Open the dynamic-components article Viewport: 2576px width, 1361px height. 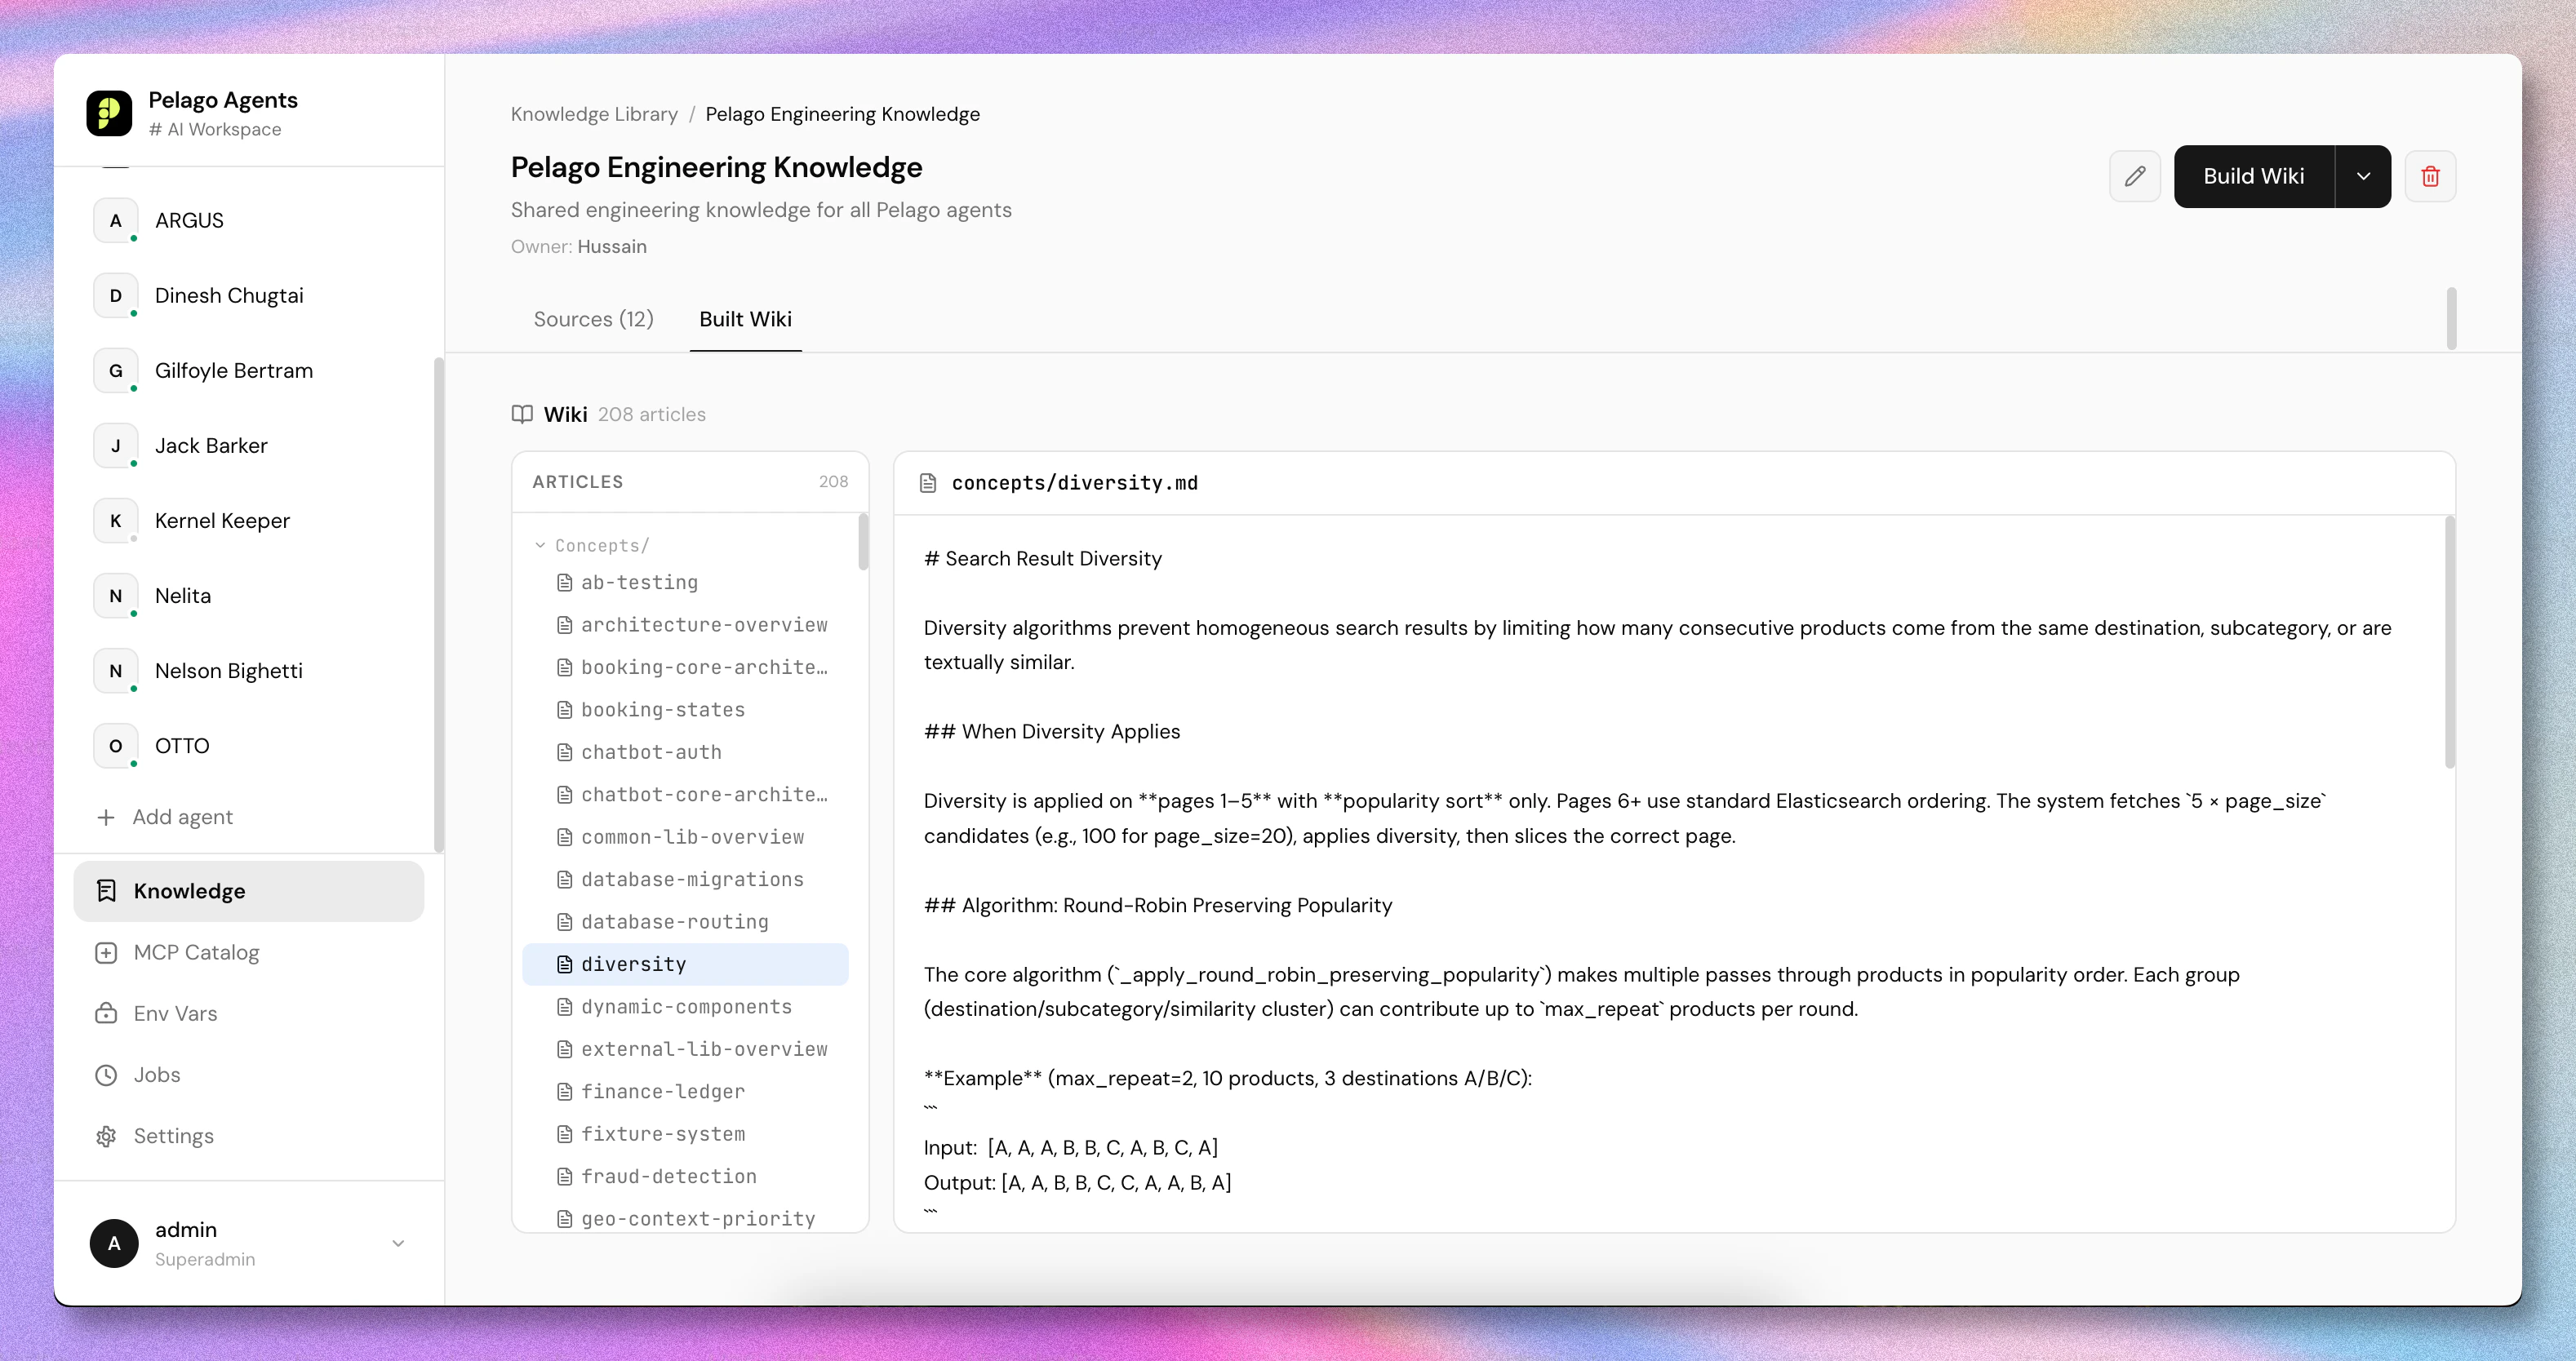point(685,1006)
